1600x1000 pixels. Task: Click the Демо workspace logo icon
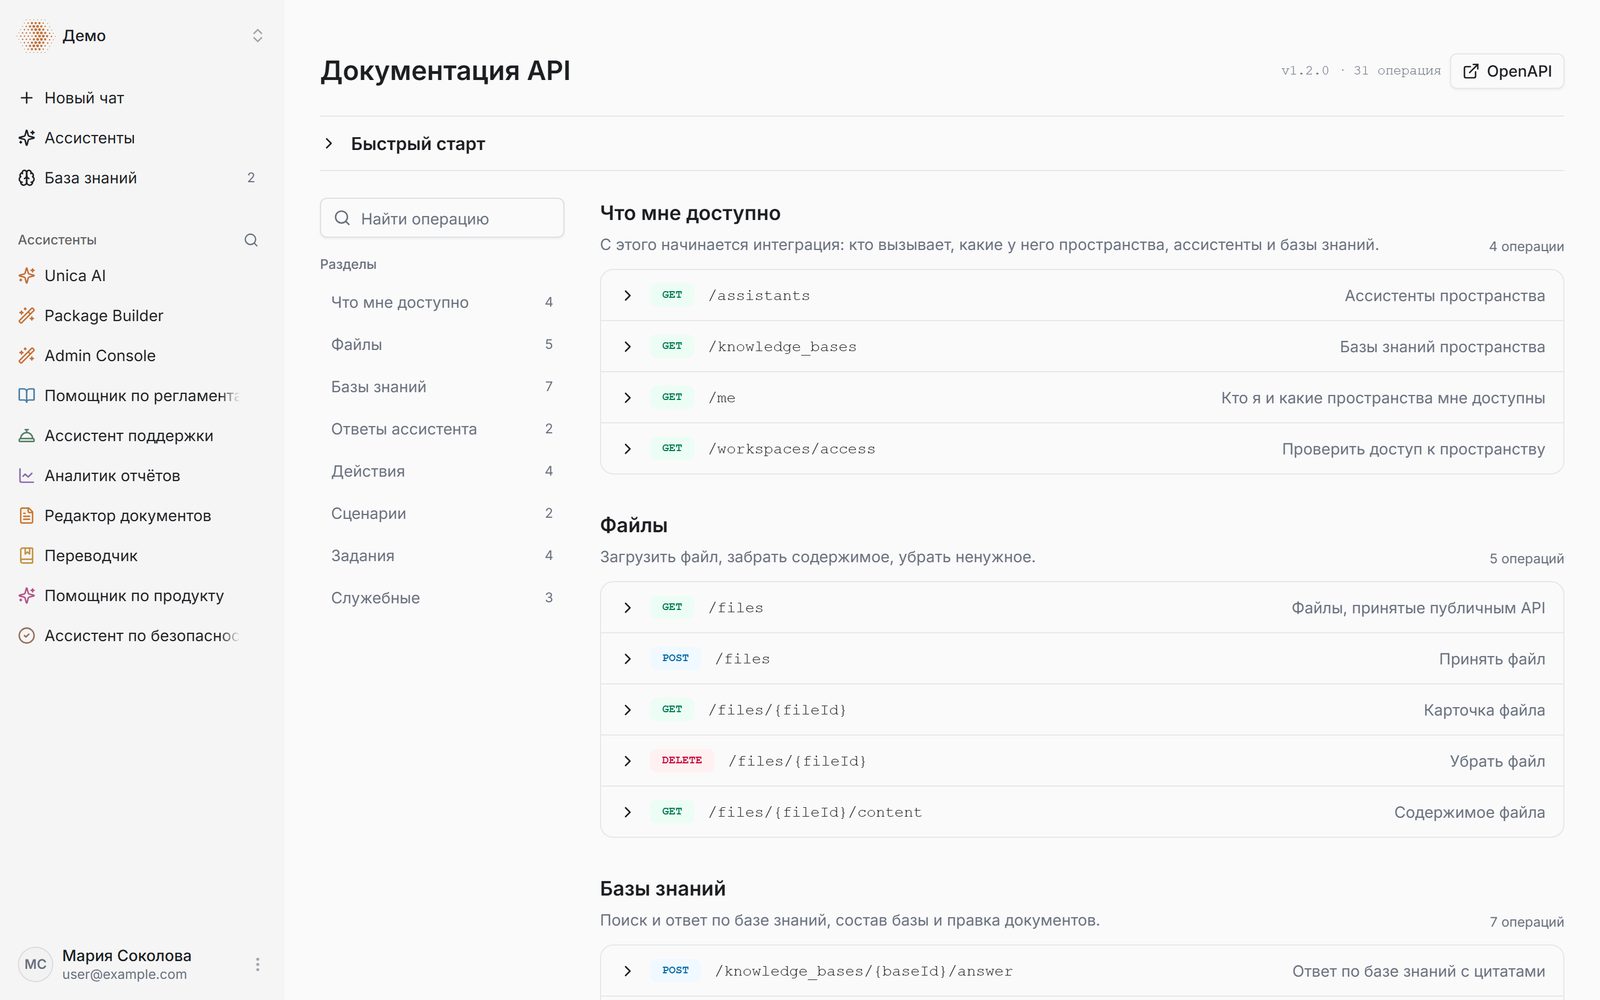click(35, 36)
